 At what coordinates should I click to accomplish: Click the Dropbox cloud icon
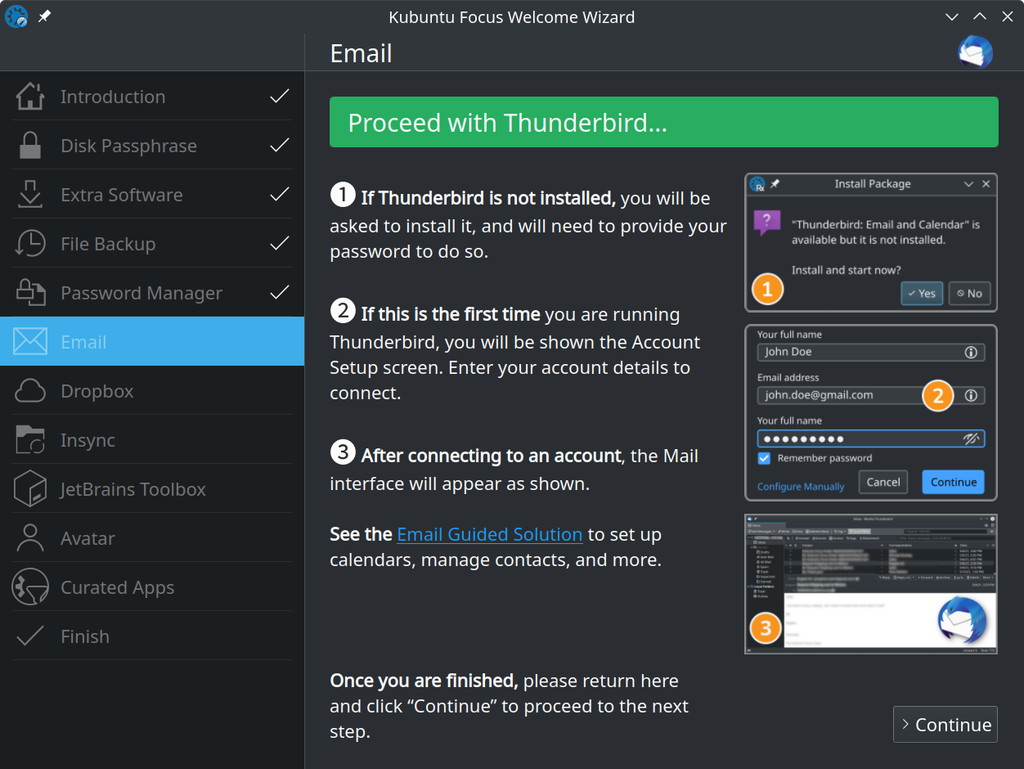click(30, 391)
